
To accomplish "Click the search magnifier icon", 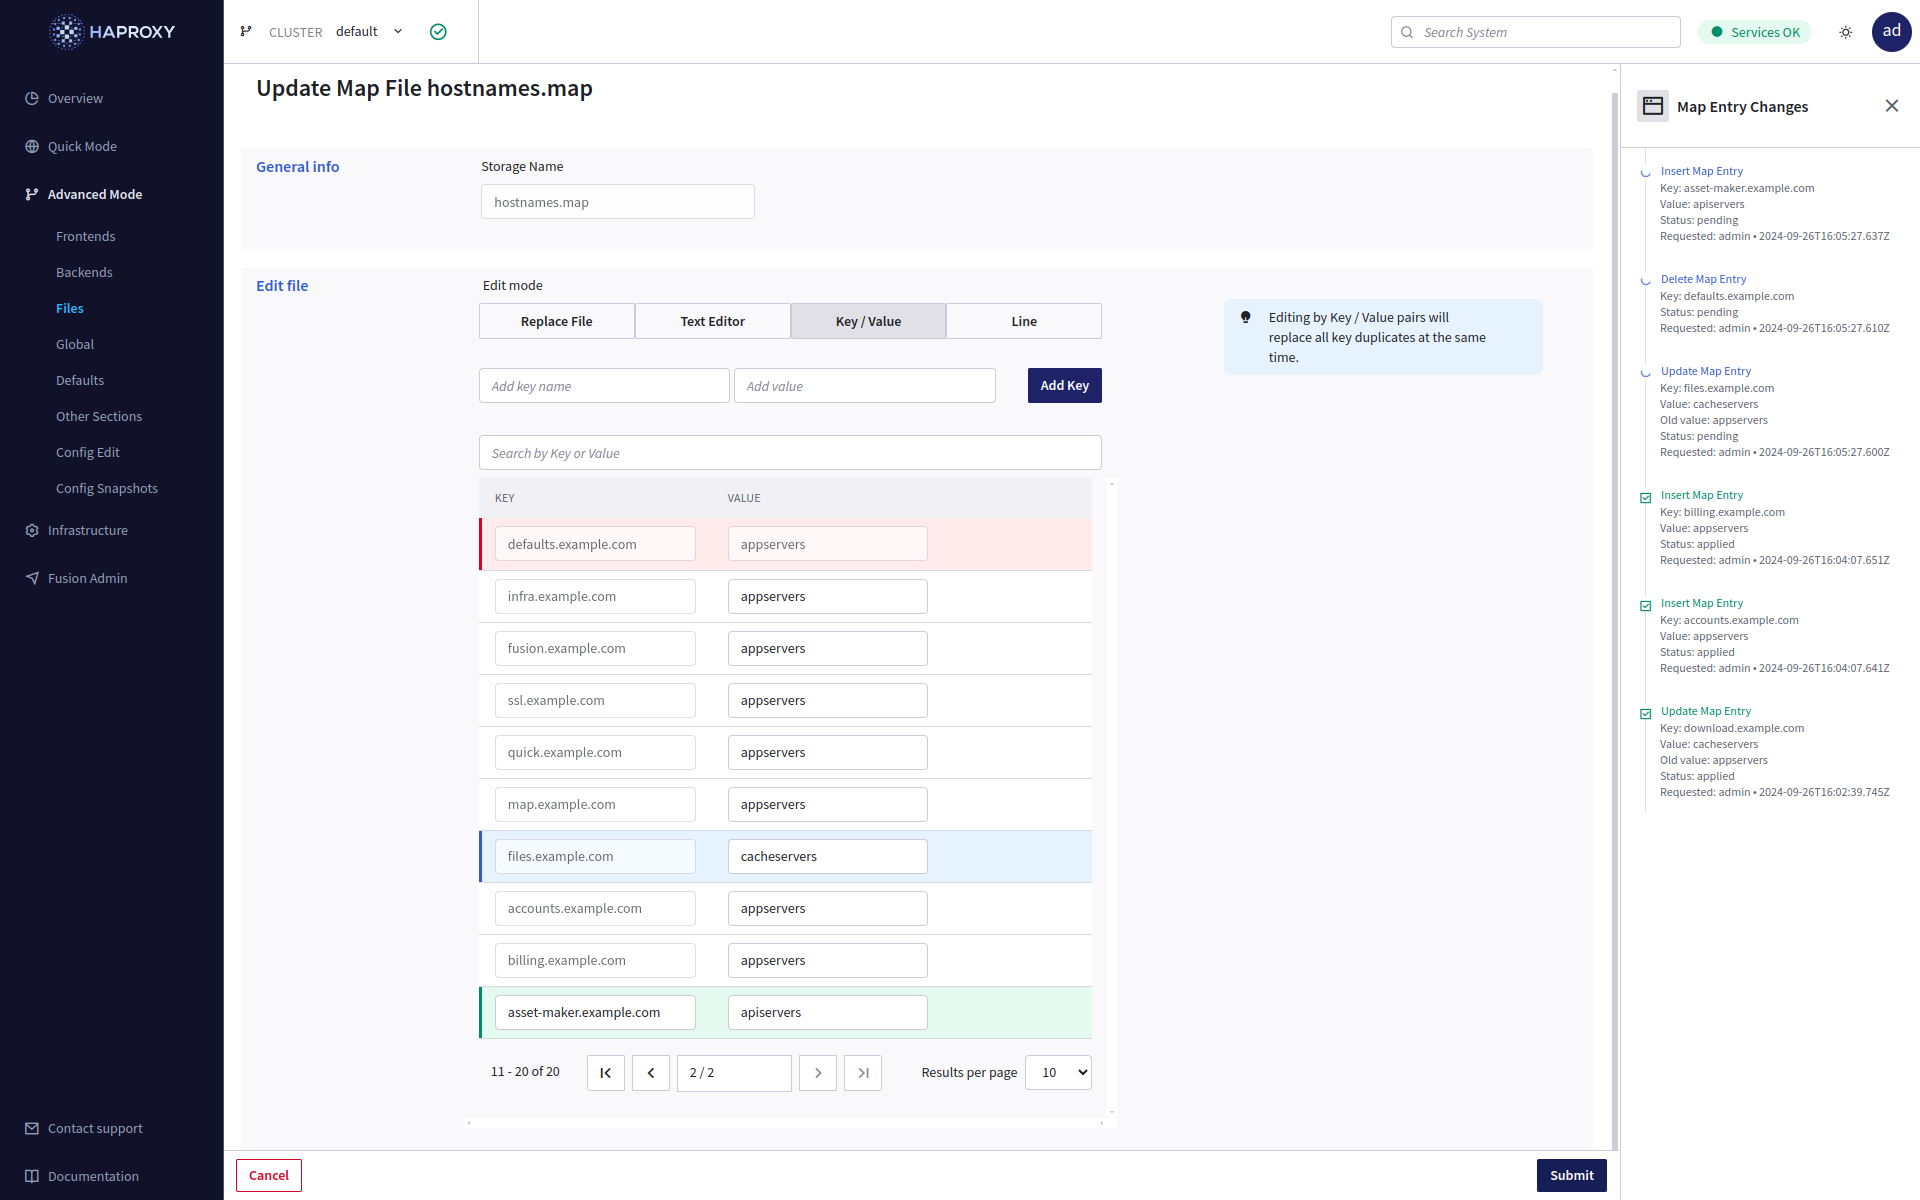I will 1407,32.
